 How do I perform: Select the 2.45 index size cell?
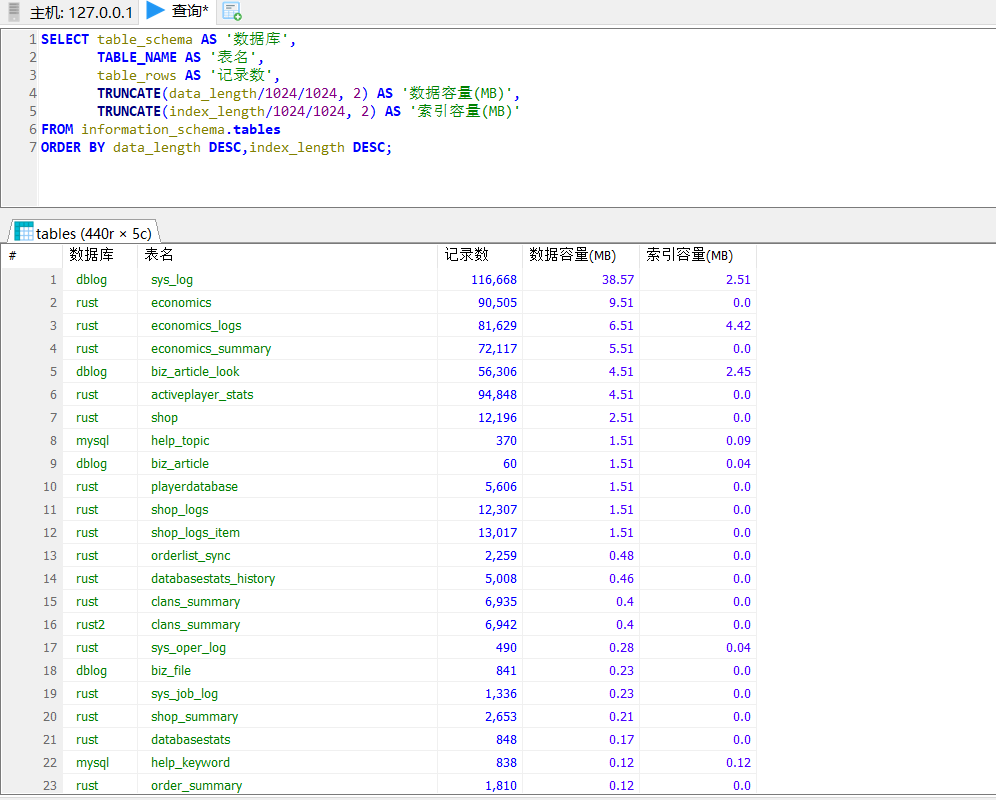[x=697, y=371]
